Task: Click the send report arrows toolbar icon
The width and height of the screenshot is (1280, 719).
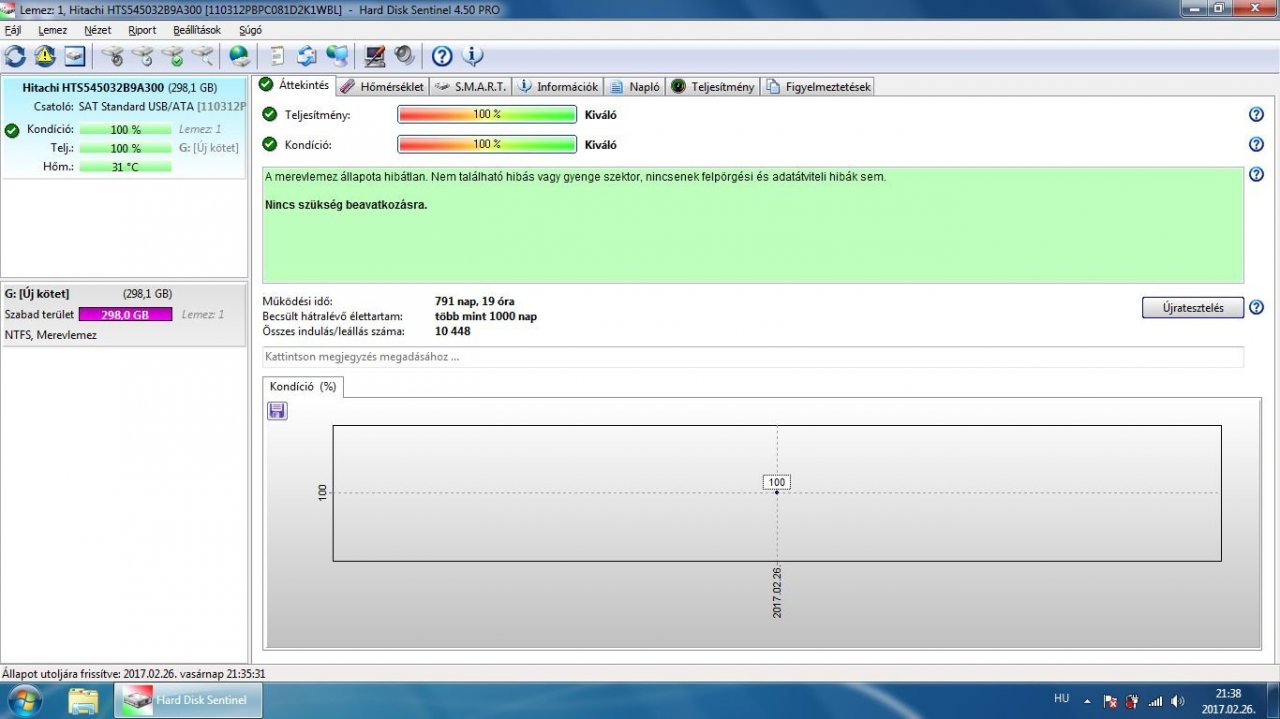Action: pyautogui.click(x=307, y=56)
